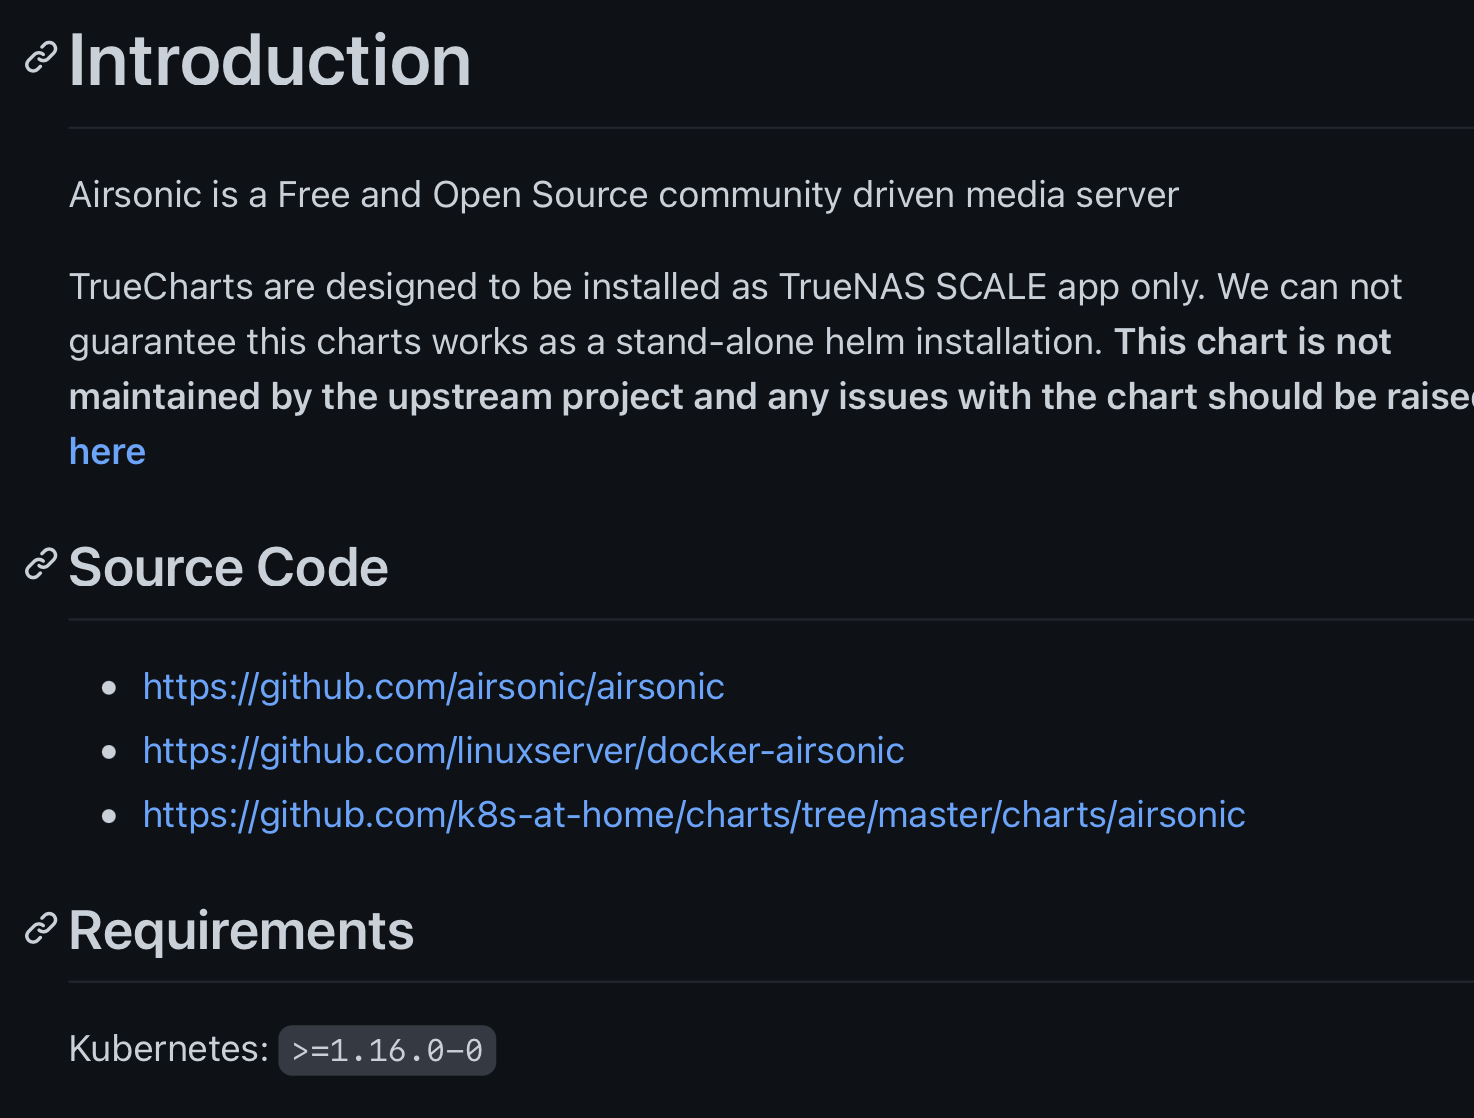Screen dimensions: 1474x1118
Task: Click the >=1.16.0-0 version code badge
Action: [x=387, y=1050]
